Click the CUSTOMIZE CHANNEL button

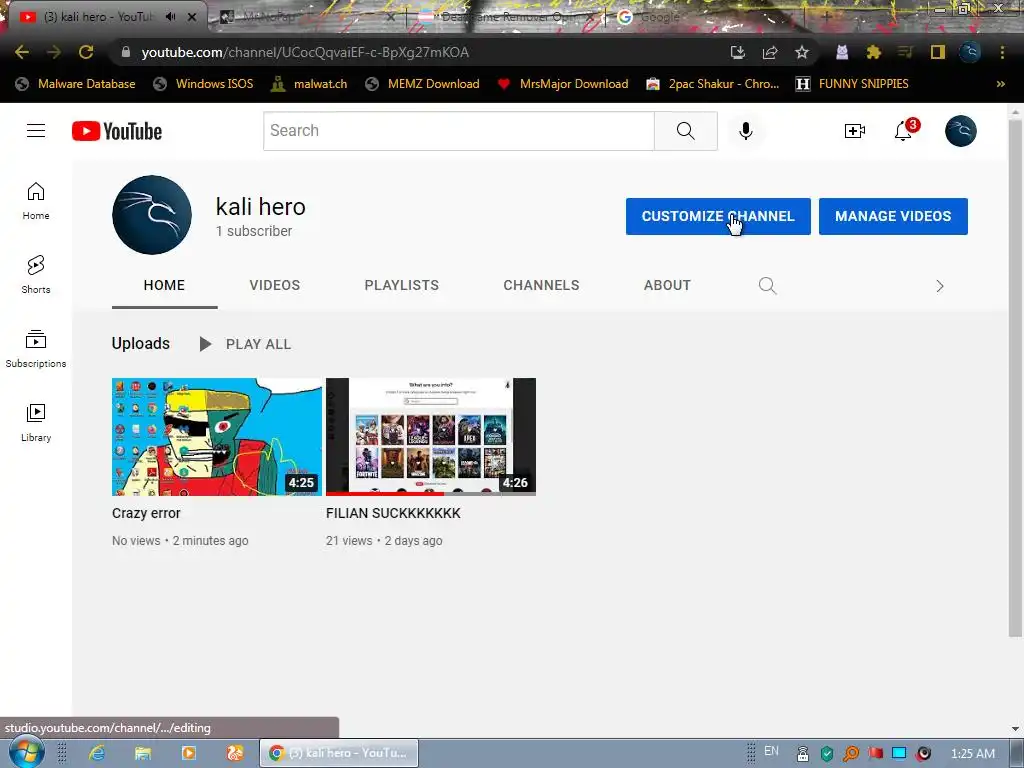[x=718, y=216]
